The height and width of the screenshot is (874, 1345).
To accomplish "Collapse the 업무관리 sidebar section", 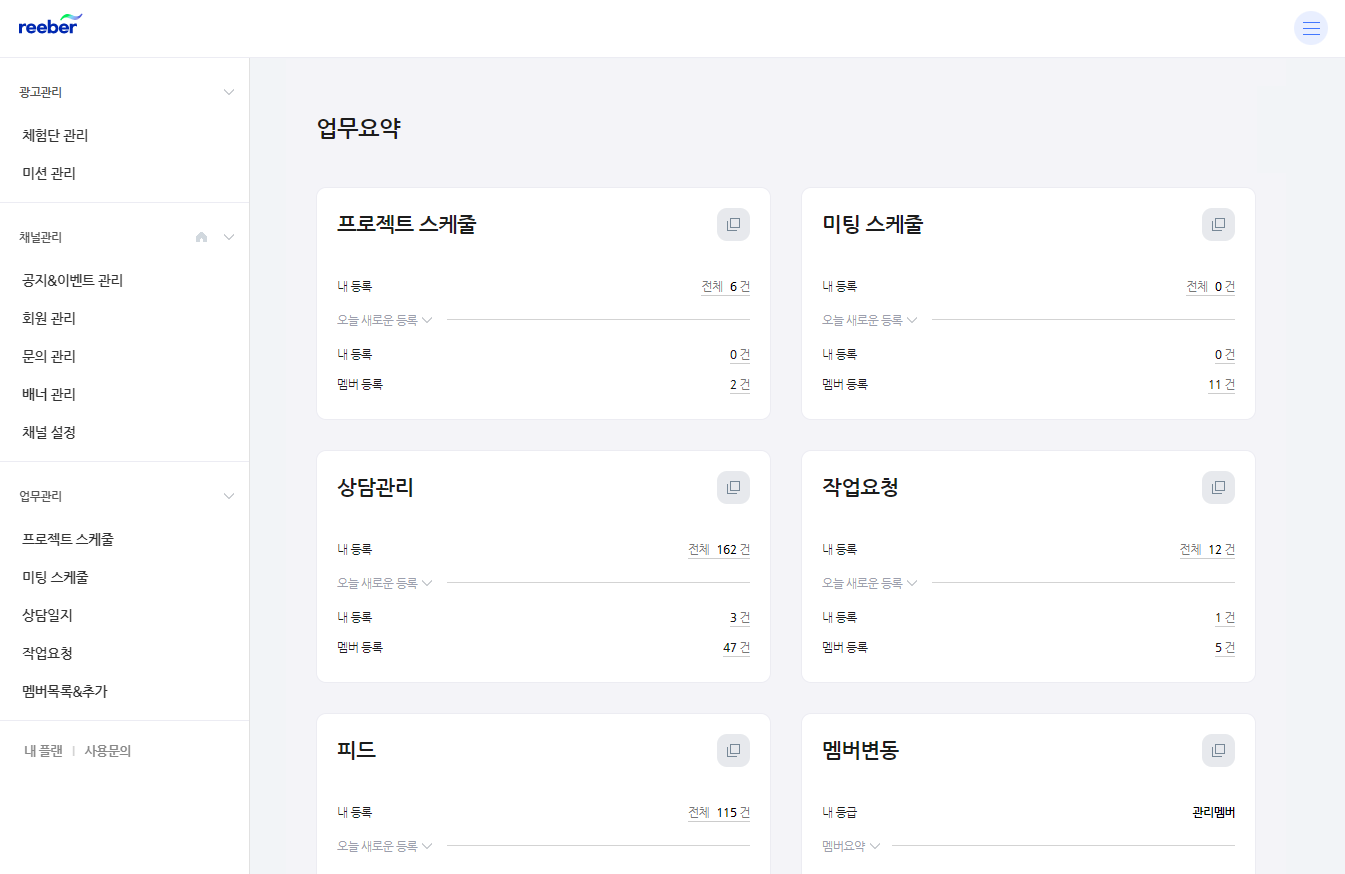I will point(229,496).
